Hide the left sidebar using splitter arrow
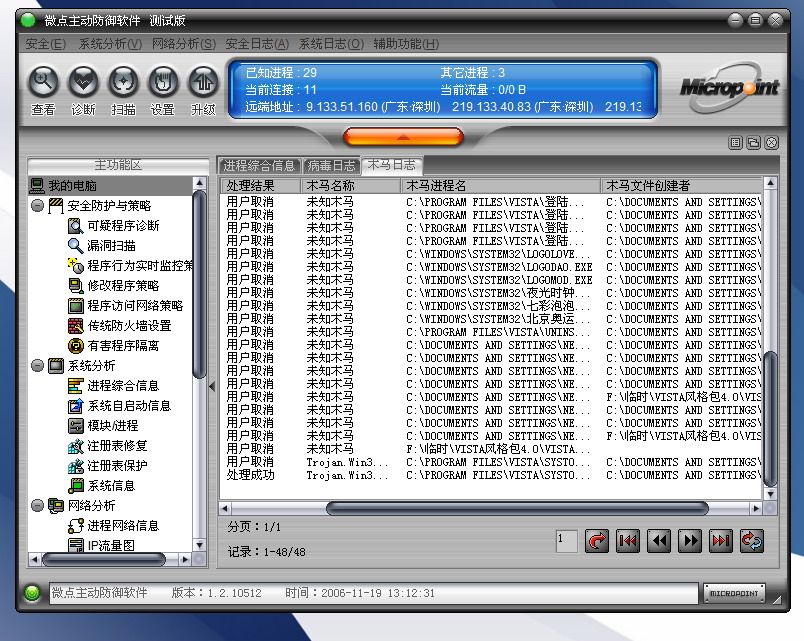The image size is (804, 641). 212,387
